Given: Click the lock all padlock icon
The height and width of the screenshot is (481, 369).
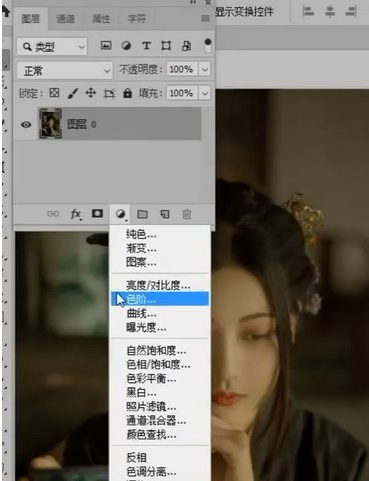Looking at the screenshot, I should 127,93.
